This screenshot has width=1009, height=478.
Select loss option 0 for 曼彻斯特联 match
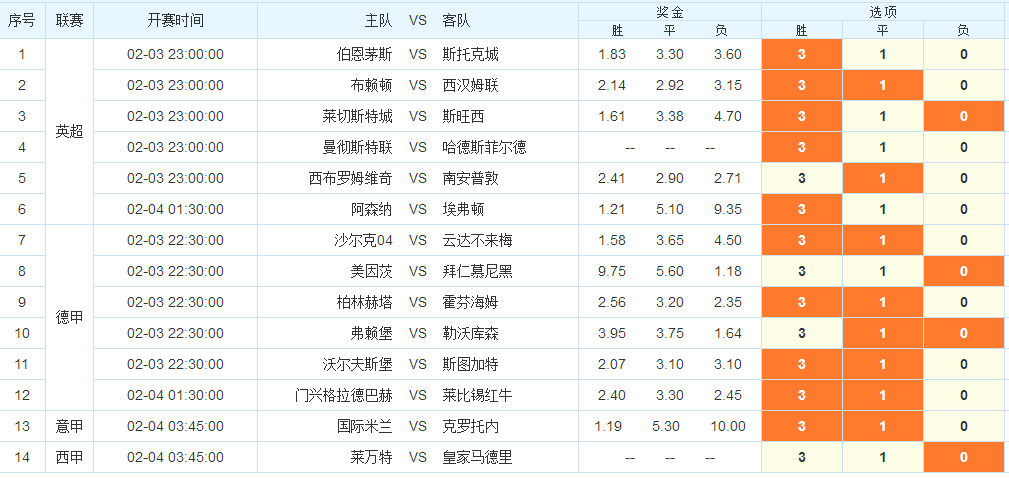pos(964,147)
